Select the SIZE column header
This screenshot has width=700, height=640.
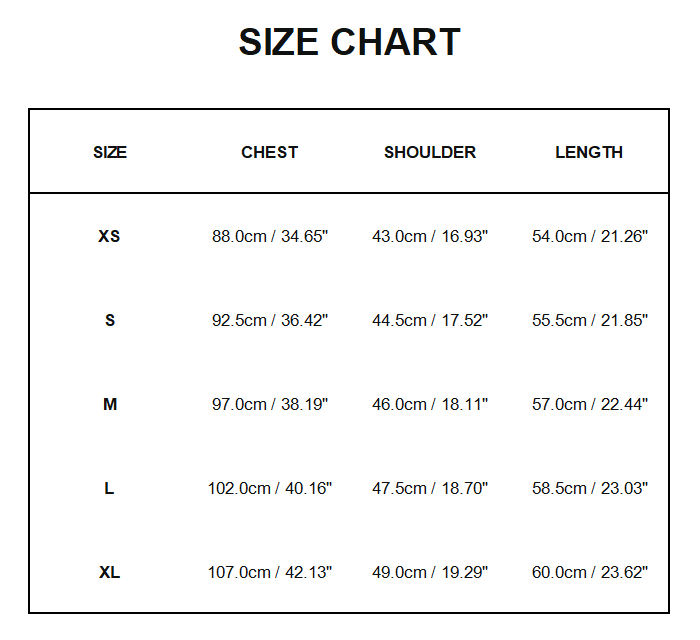(110, 152)
